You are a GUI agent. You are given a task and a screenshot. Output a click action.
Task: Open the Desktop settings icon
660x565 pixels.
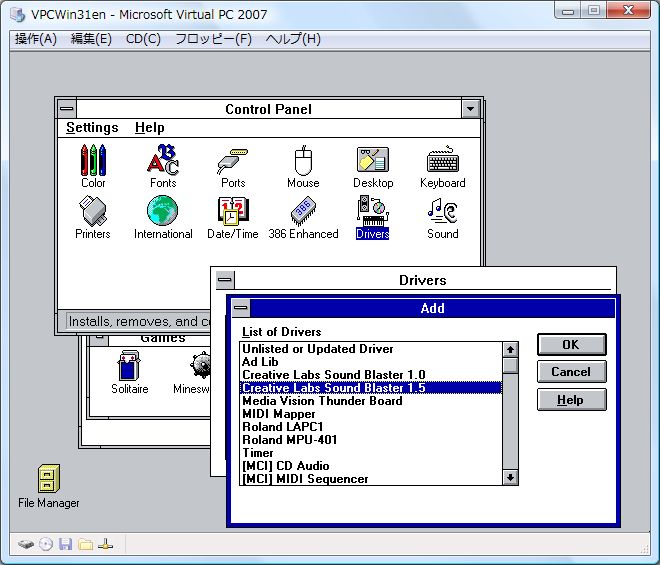pyautogui.click(x=373, y=166)
